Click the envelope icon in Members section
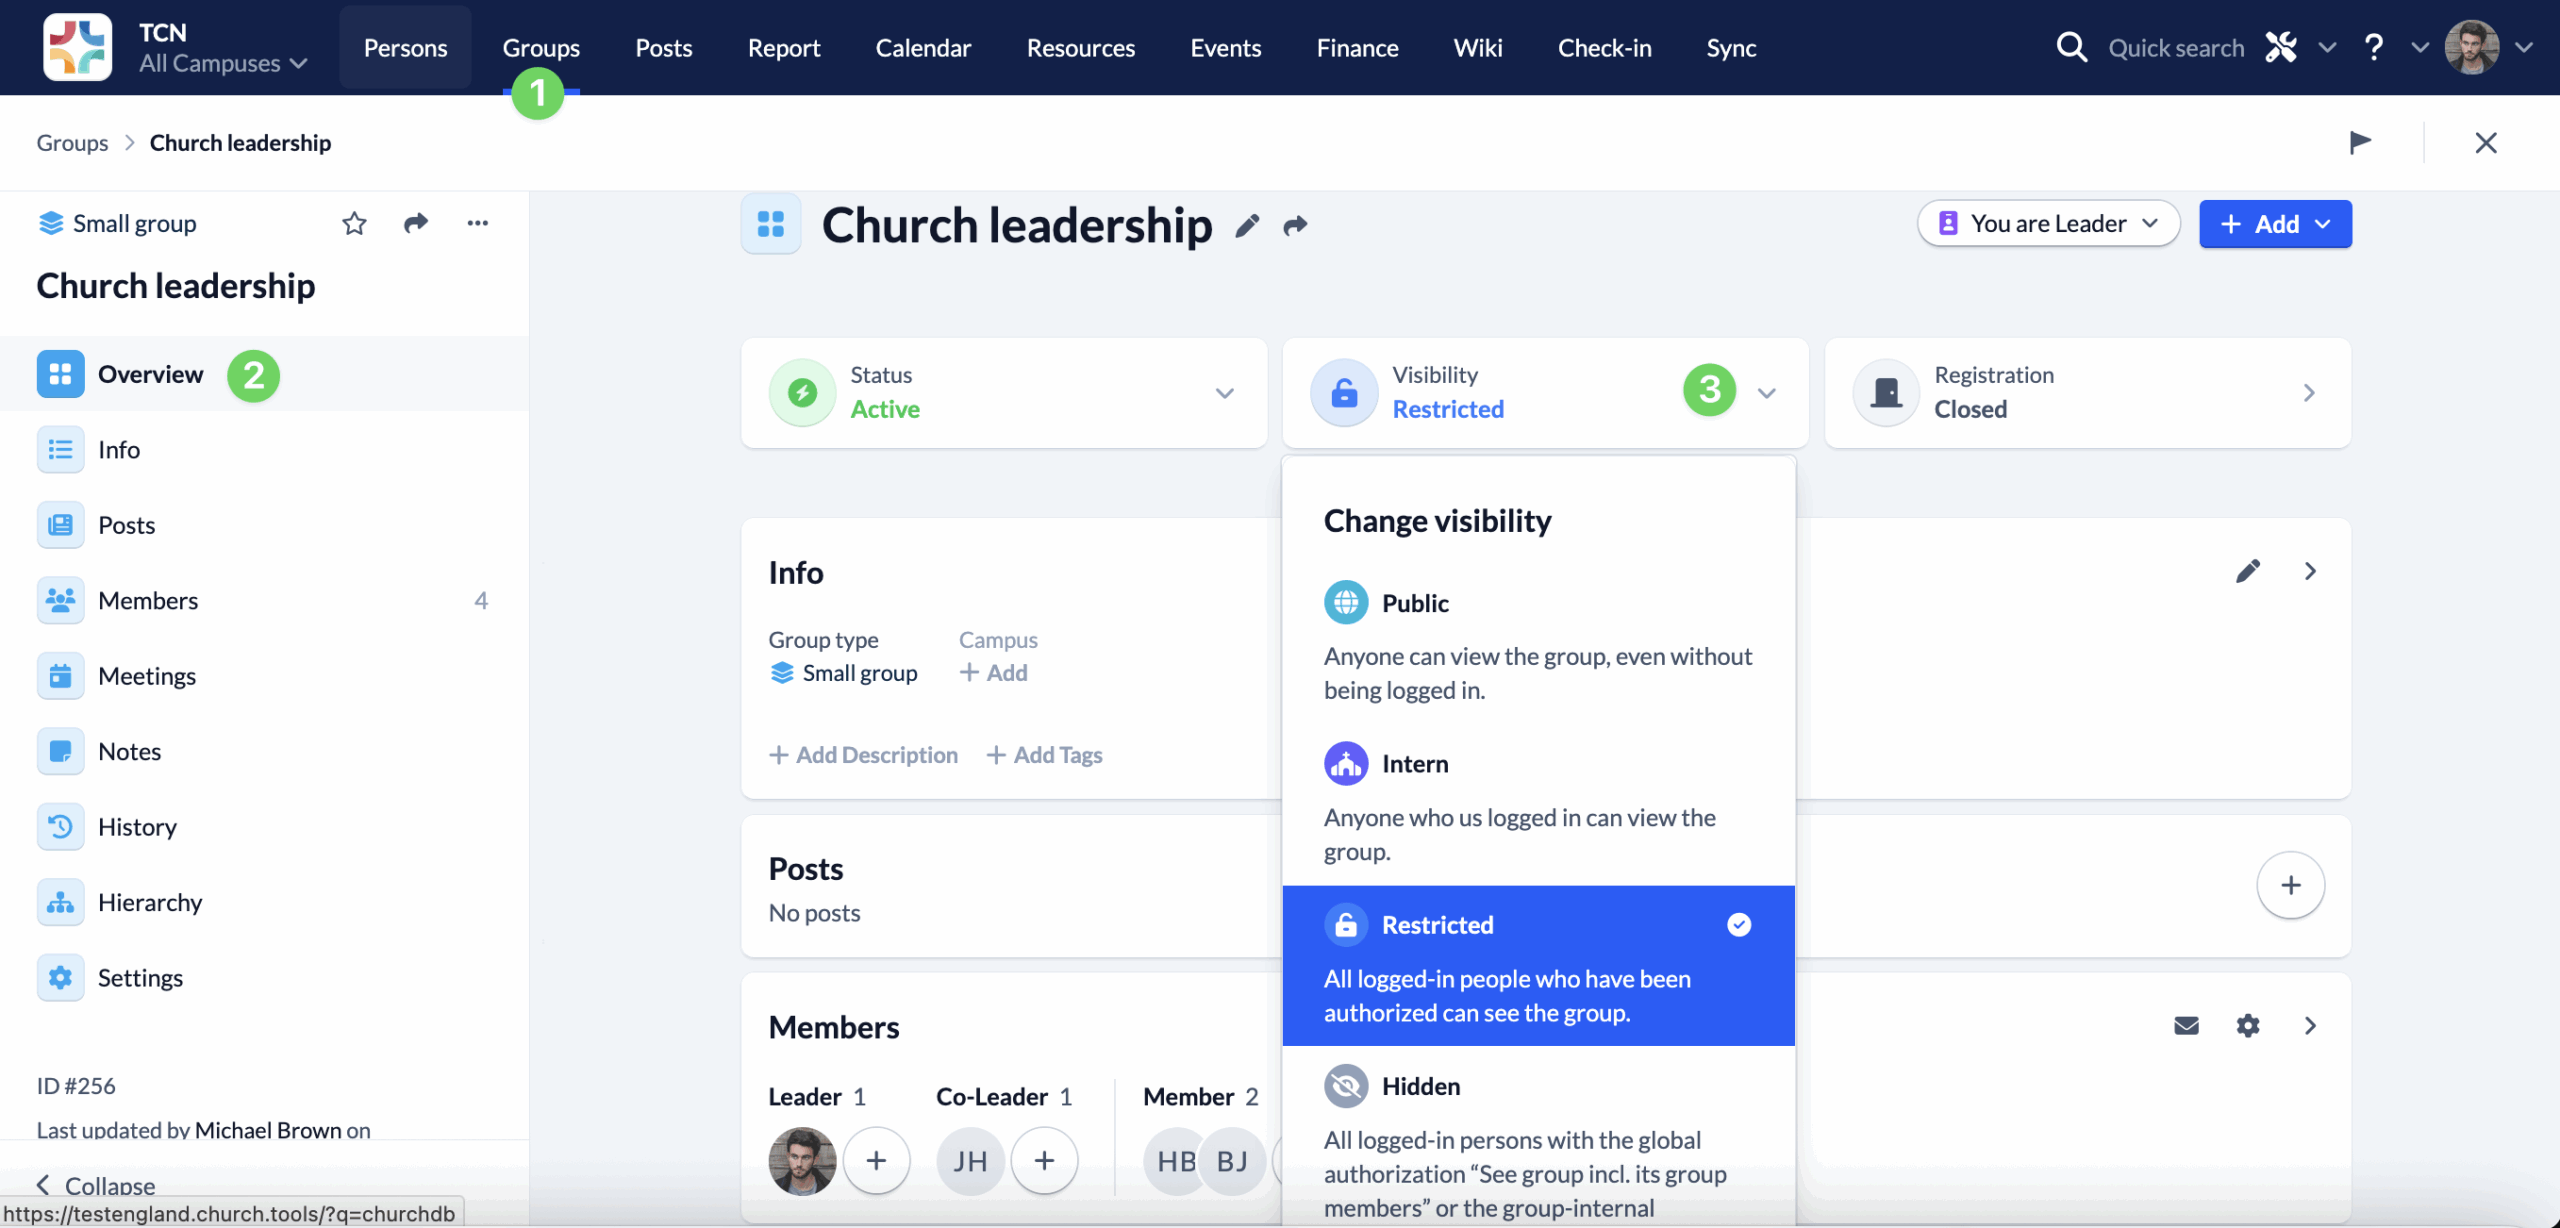 coord(2186,1025)
